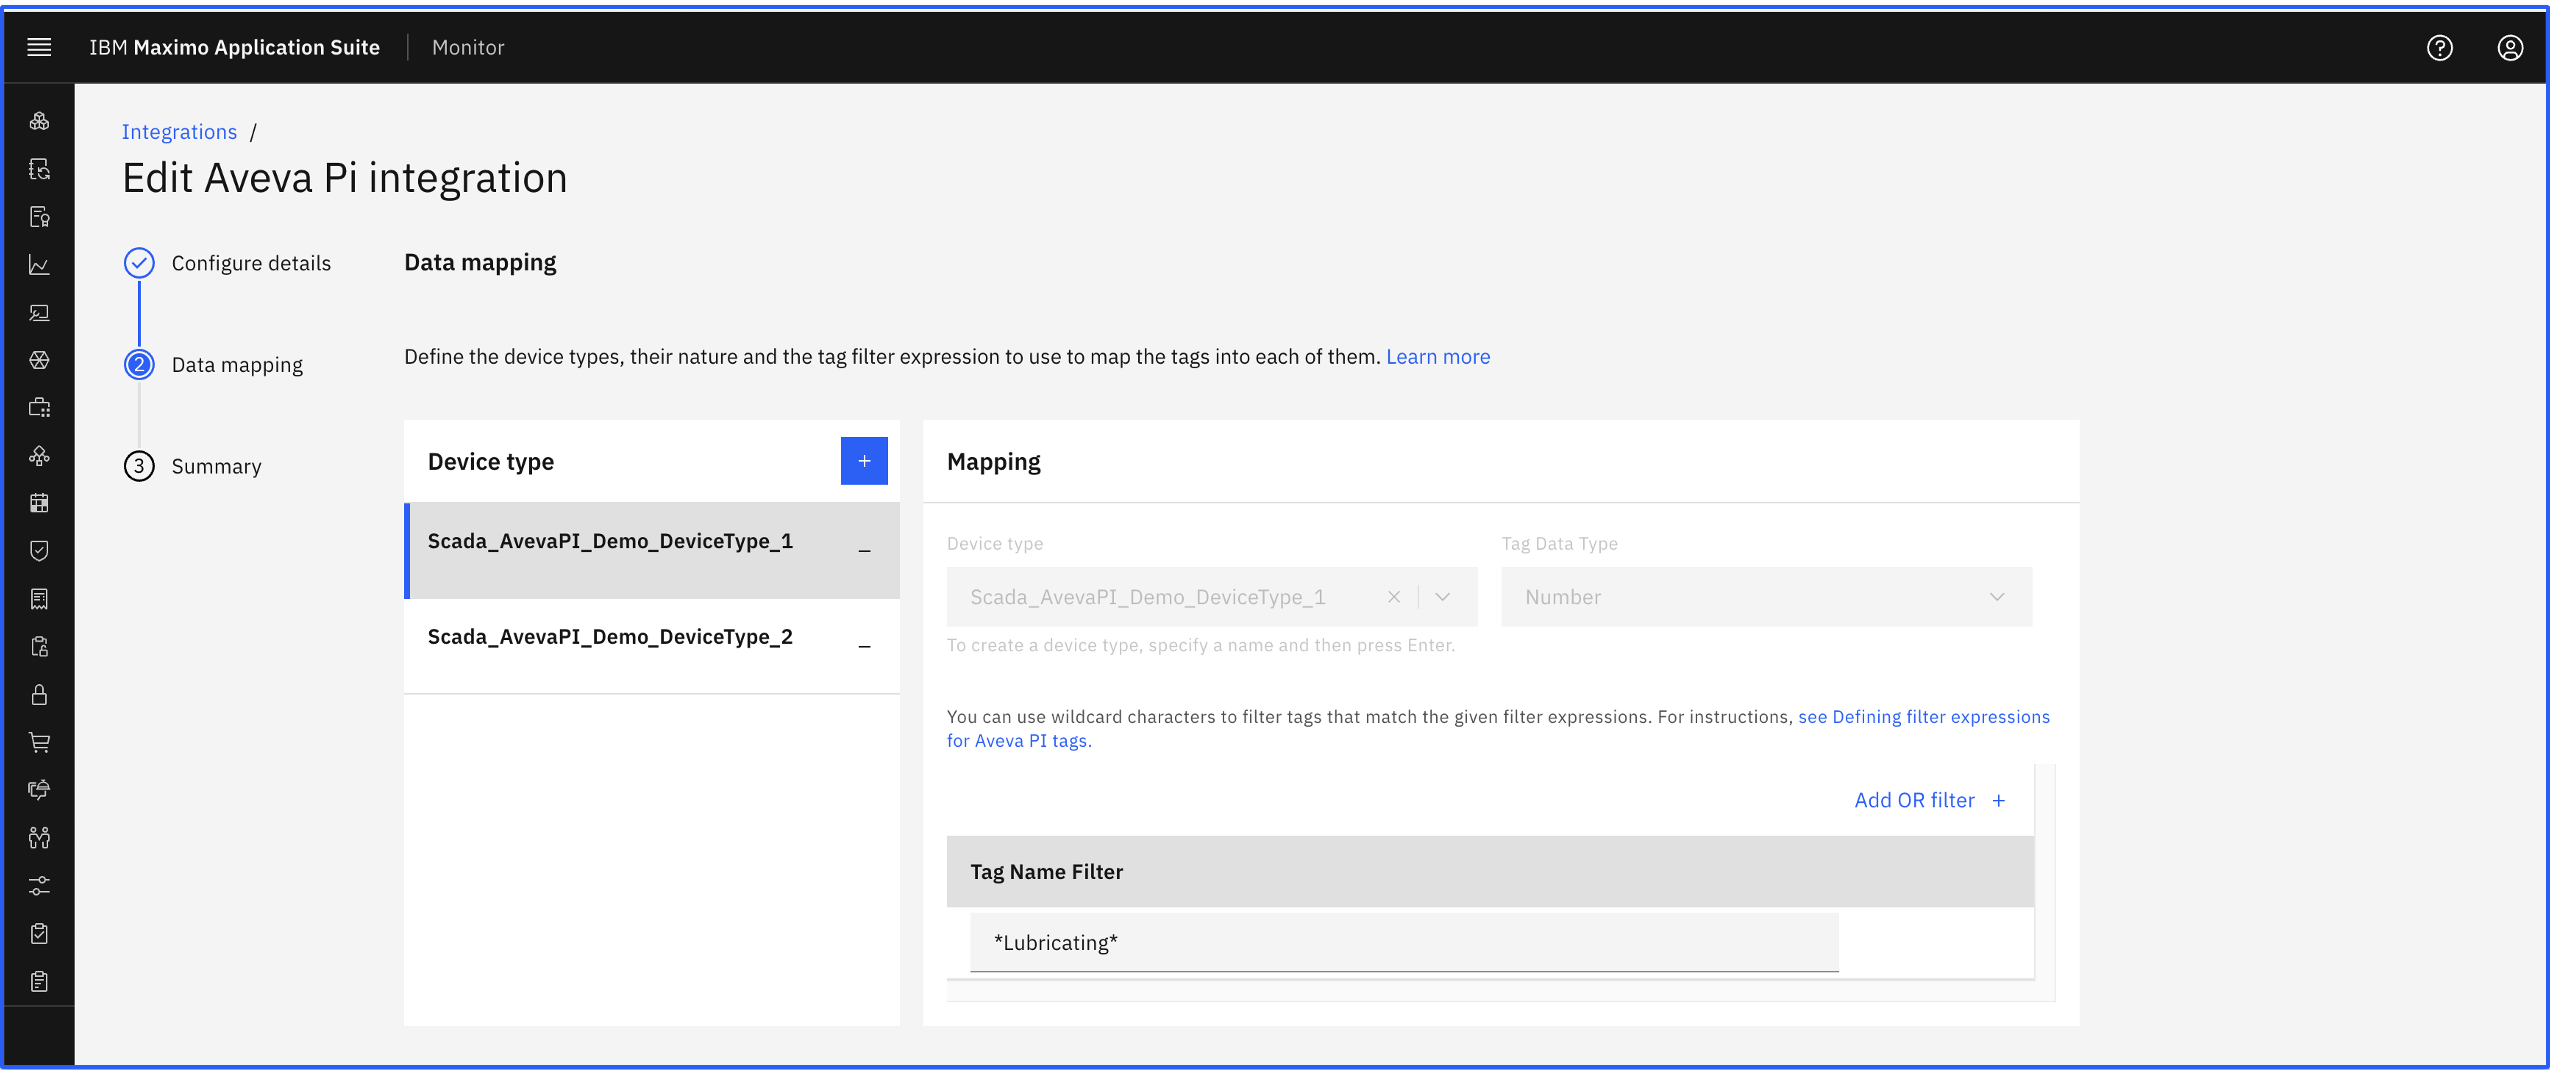Select the Data mapping step

pyautogui.click(x=214, y=365)
